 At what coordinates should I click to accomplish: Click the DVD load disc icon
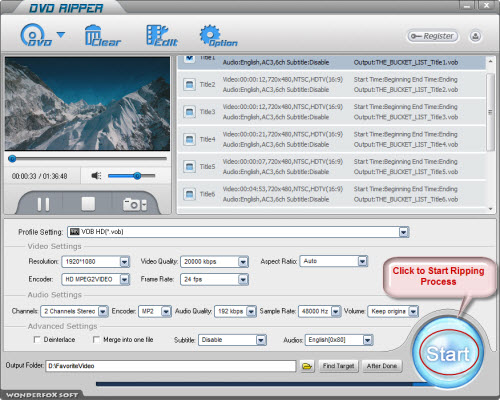coord(36,35)
